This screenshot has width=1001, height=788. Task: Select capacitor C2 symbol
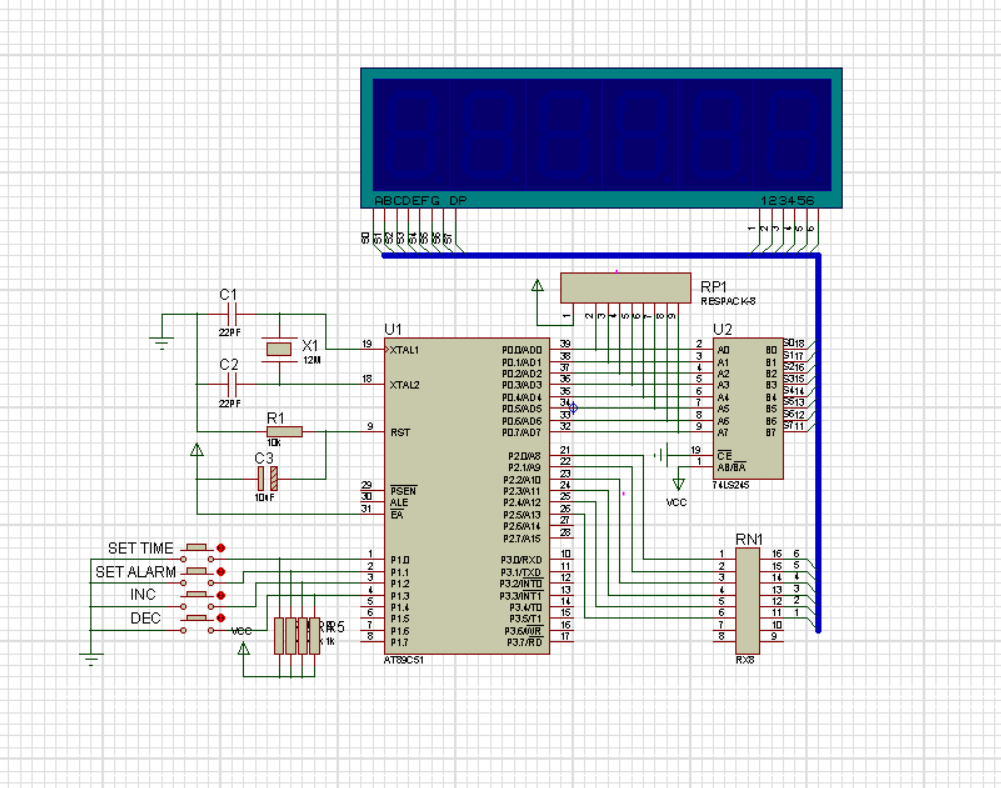[x=233, y=384]
